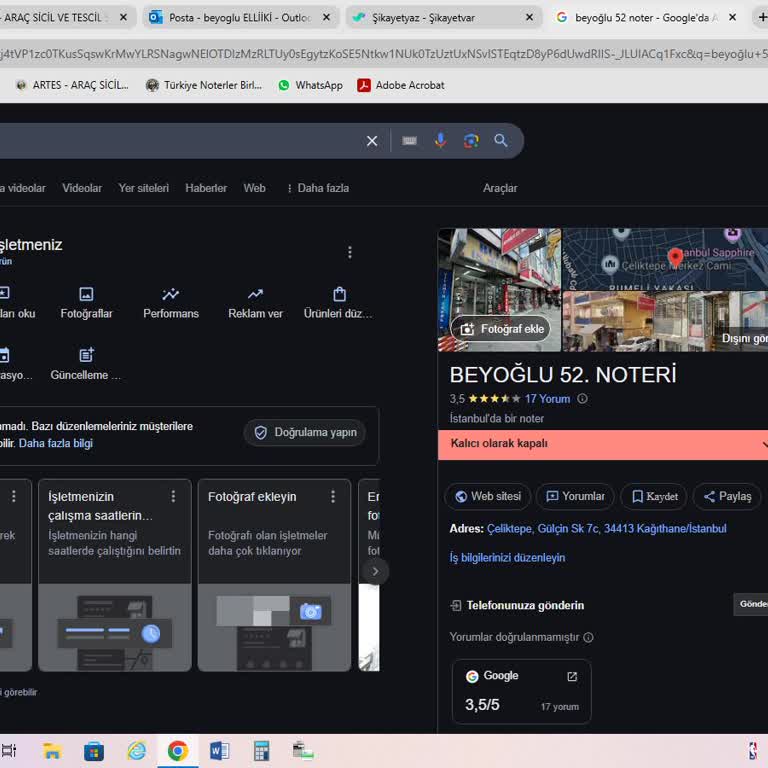
Task: Click İş bilgilerinizi düzenleyin link
Action: (x=507, y=558)
